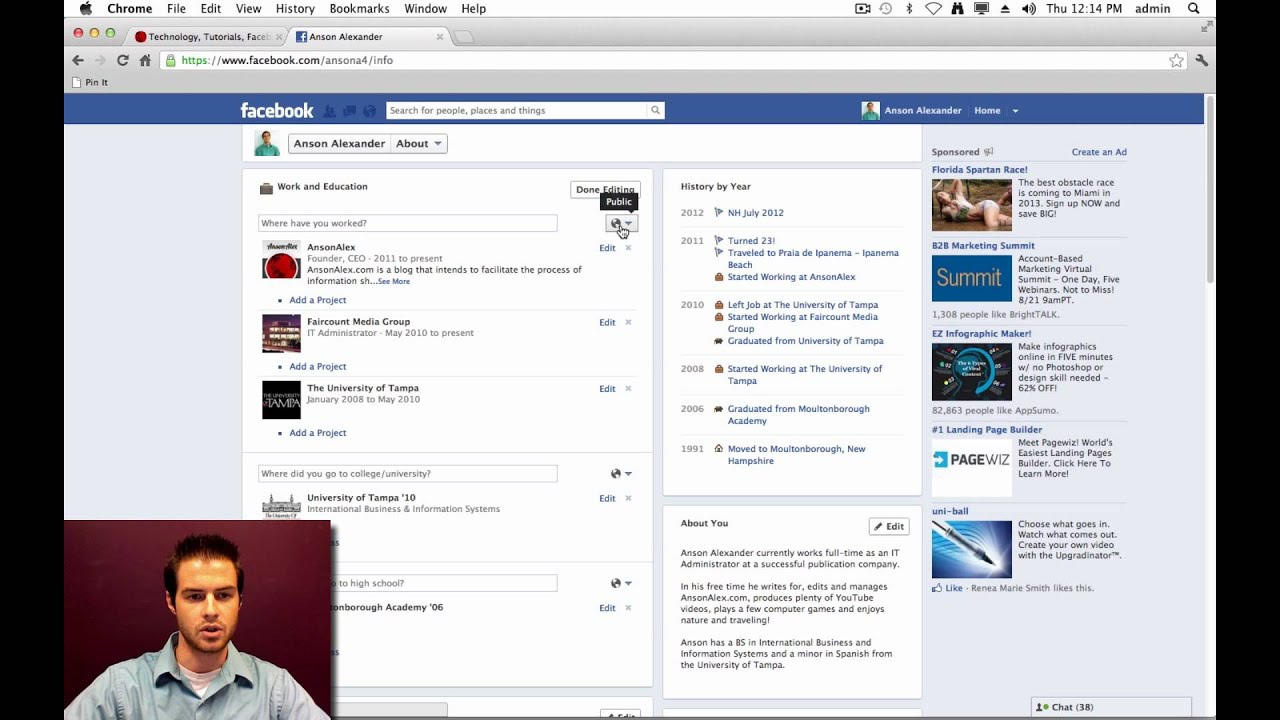This screenshot has height=720, width=1280.
Task: Click the new tab button in Chrome
Action: coord(464,38)
